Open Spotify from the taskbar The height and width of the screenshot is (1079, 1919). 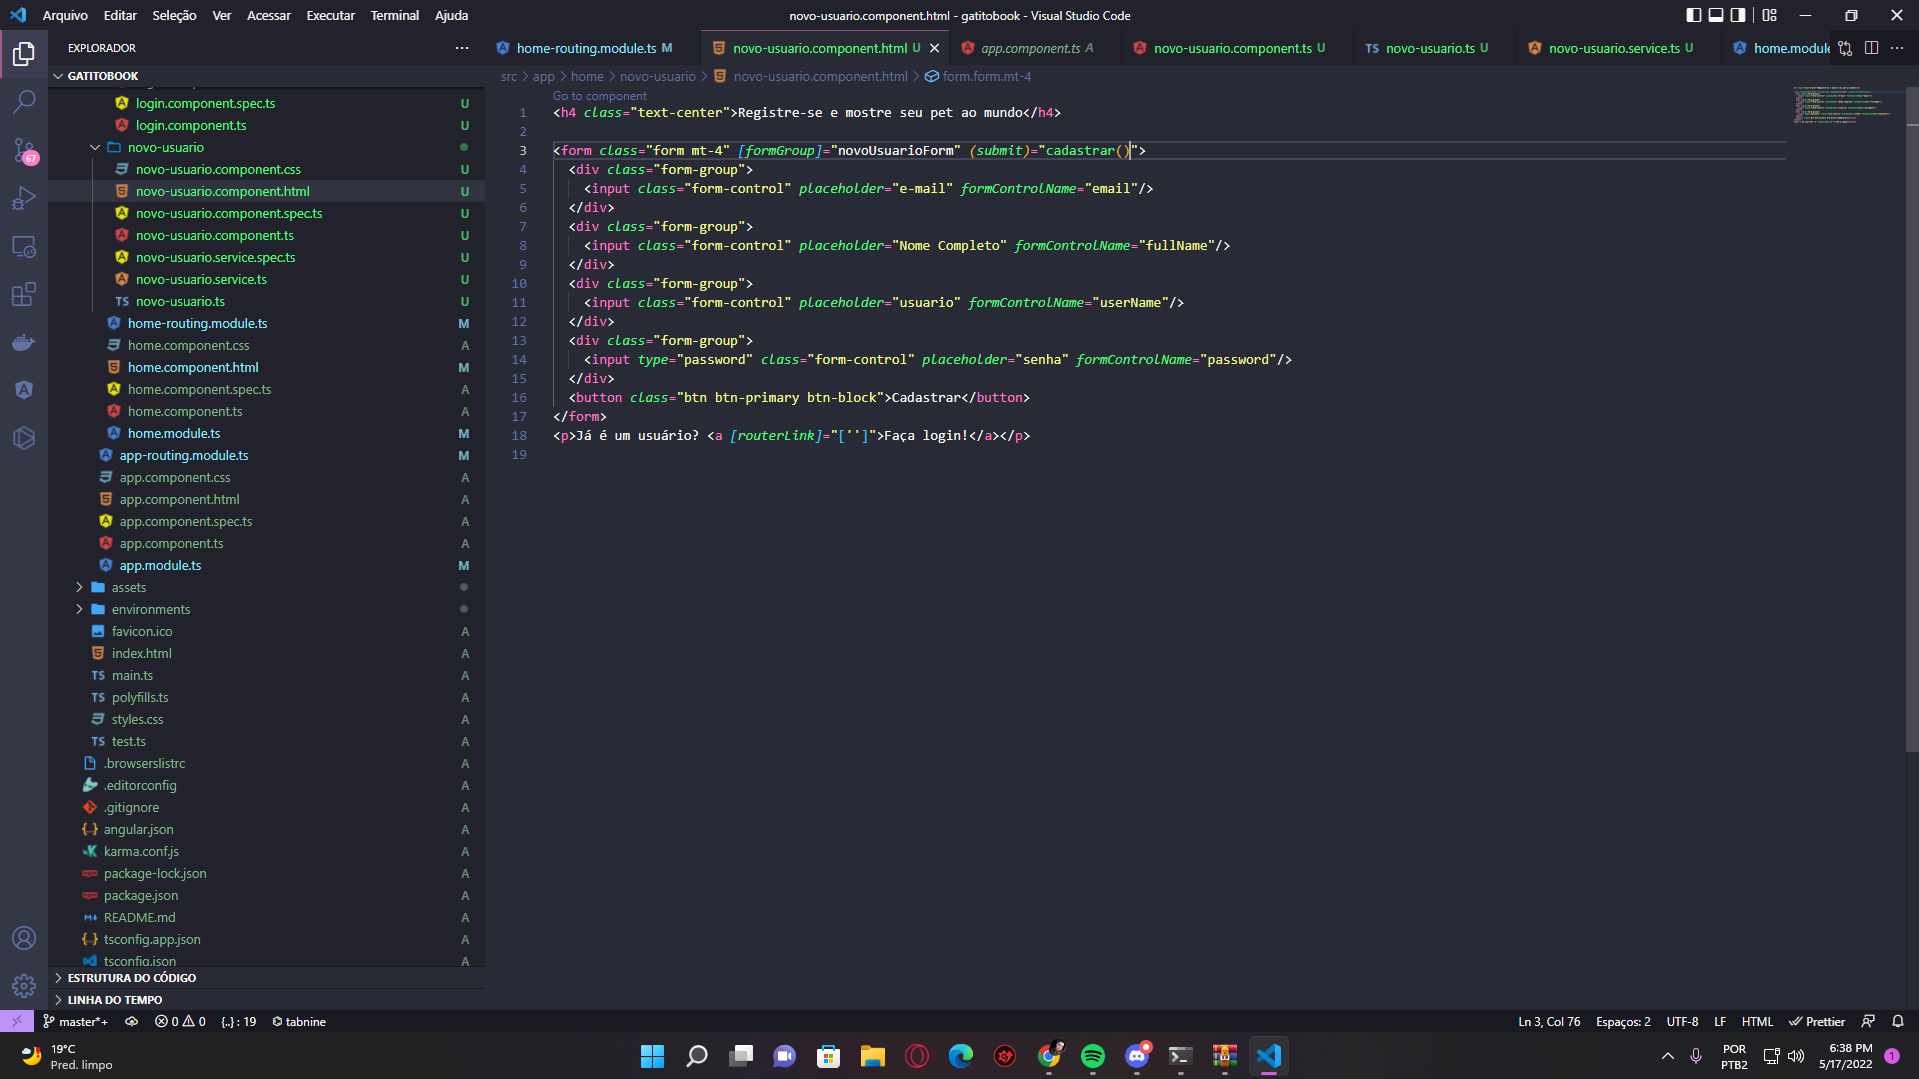(x=1093, y=1056)
